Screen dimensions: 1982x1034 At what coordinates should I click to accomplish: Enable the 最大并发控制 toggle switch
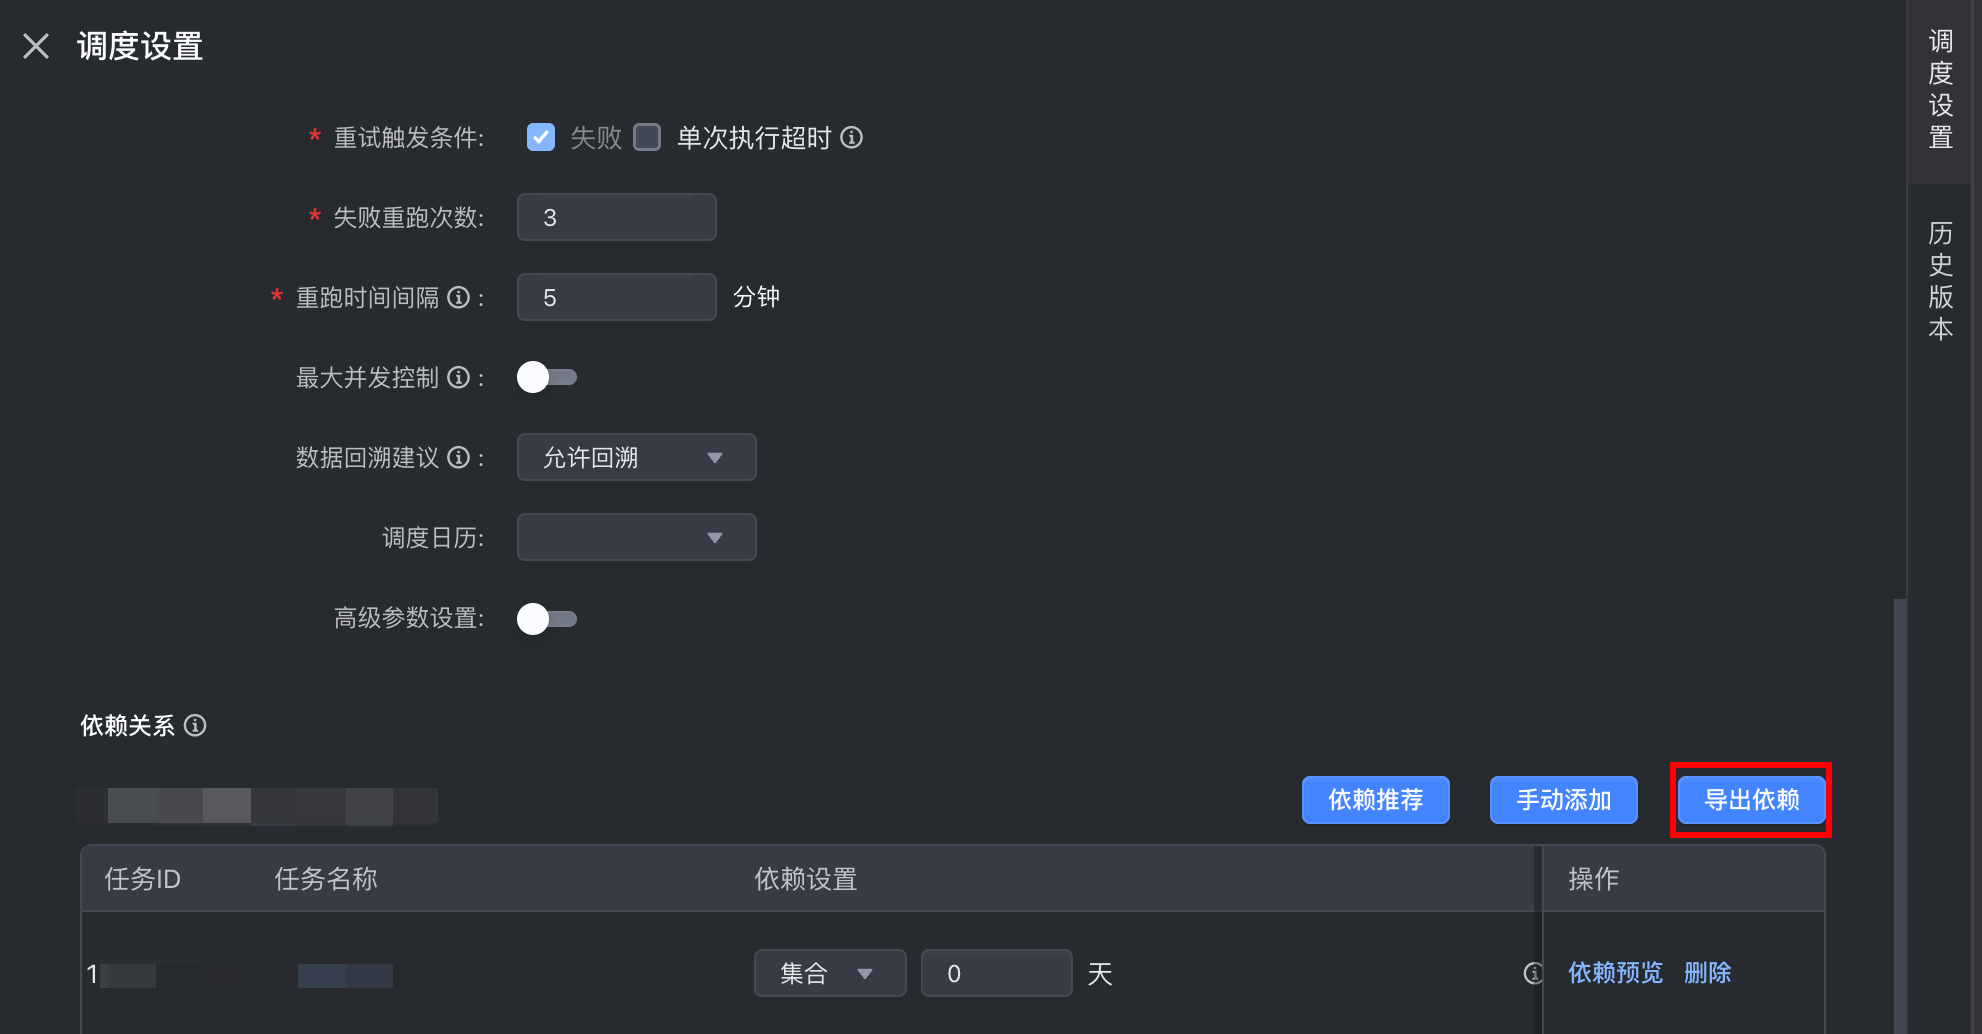click(x=546, y=377)
